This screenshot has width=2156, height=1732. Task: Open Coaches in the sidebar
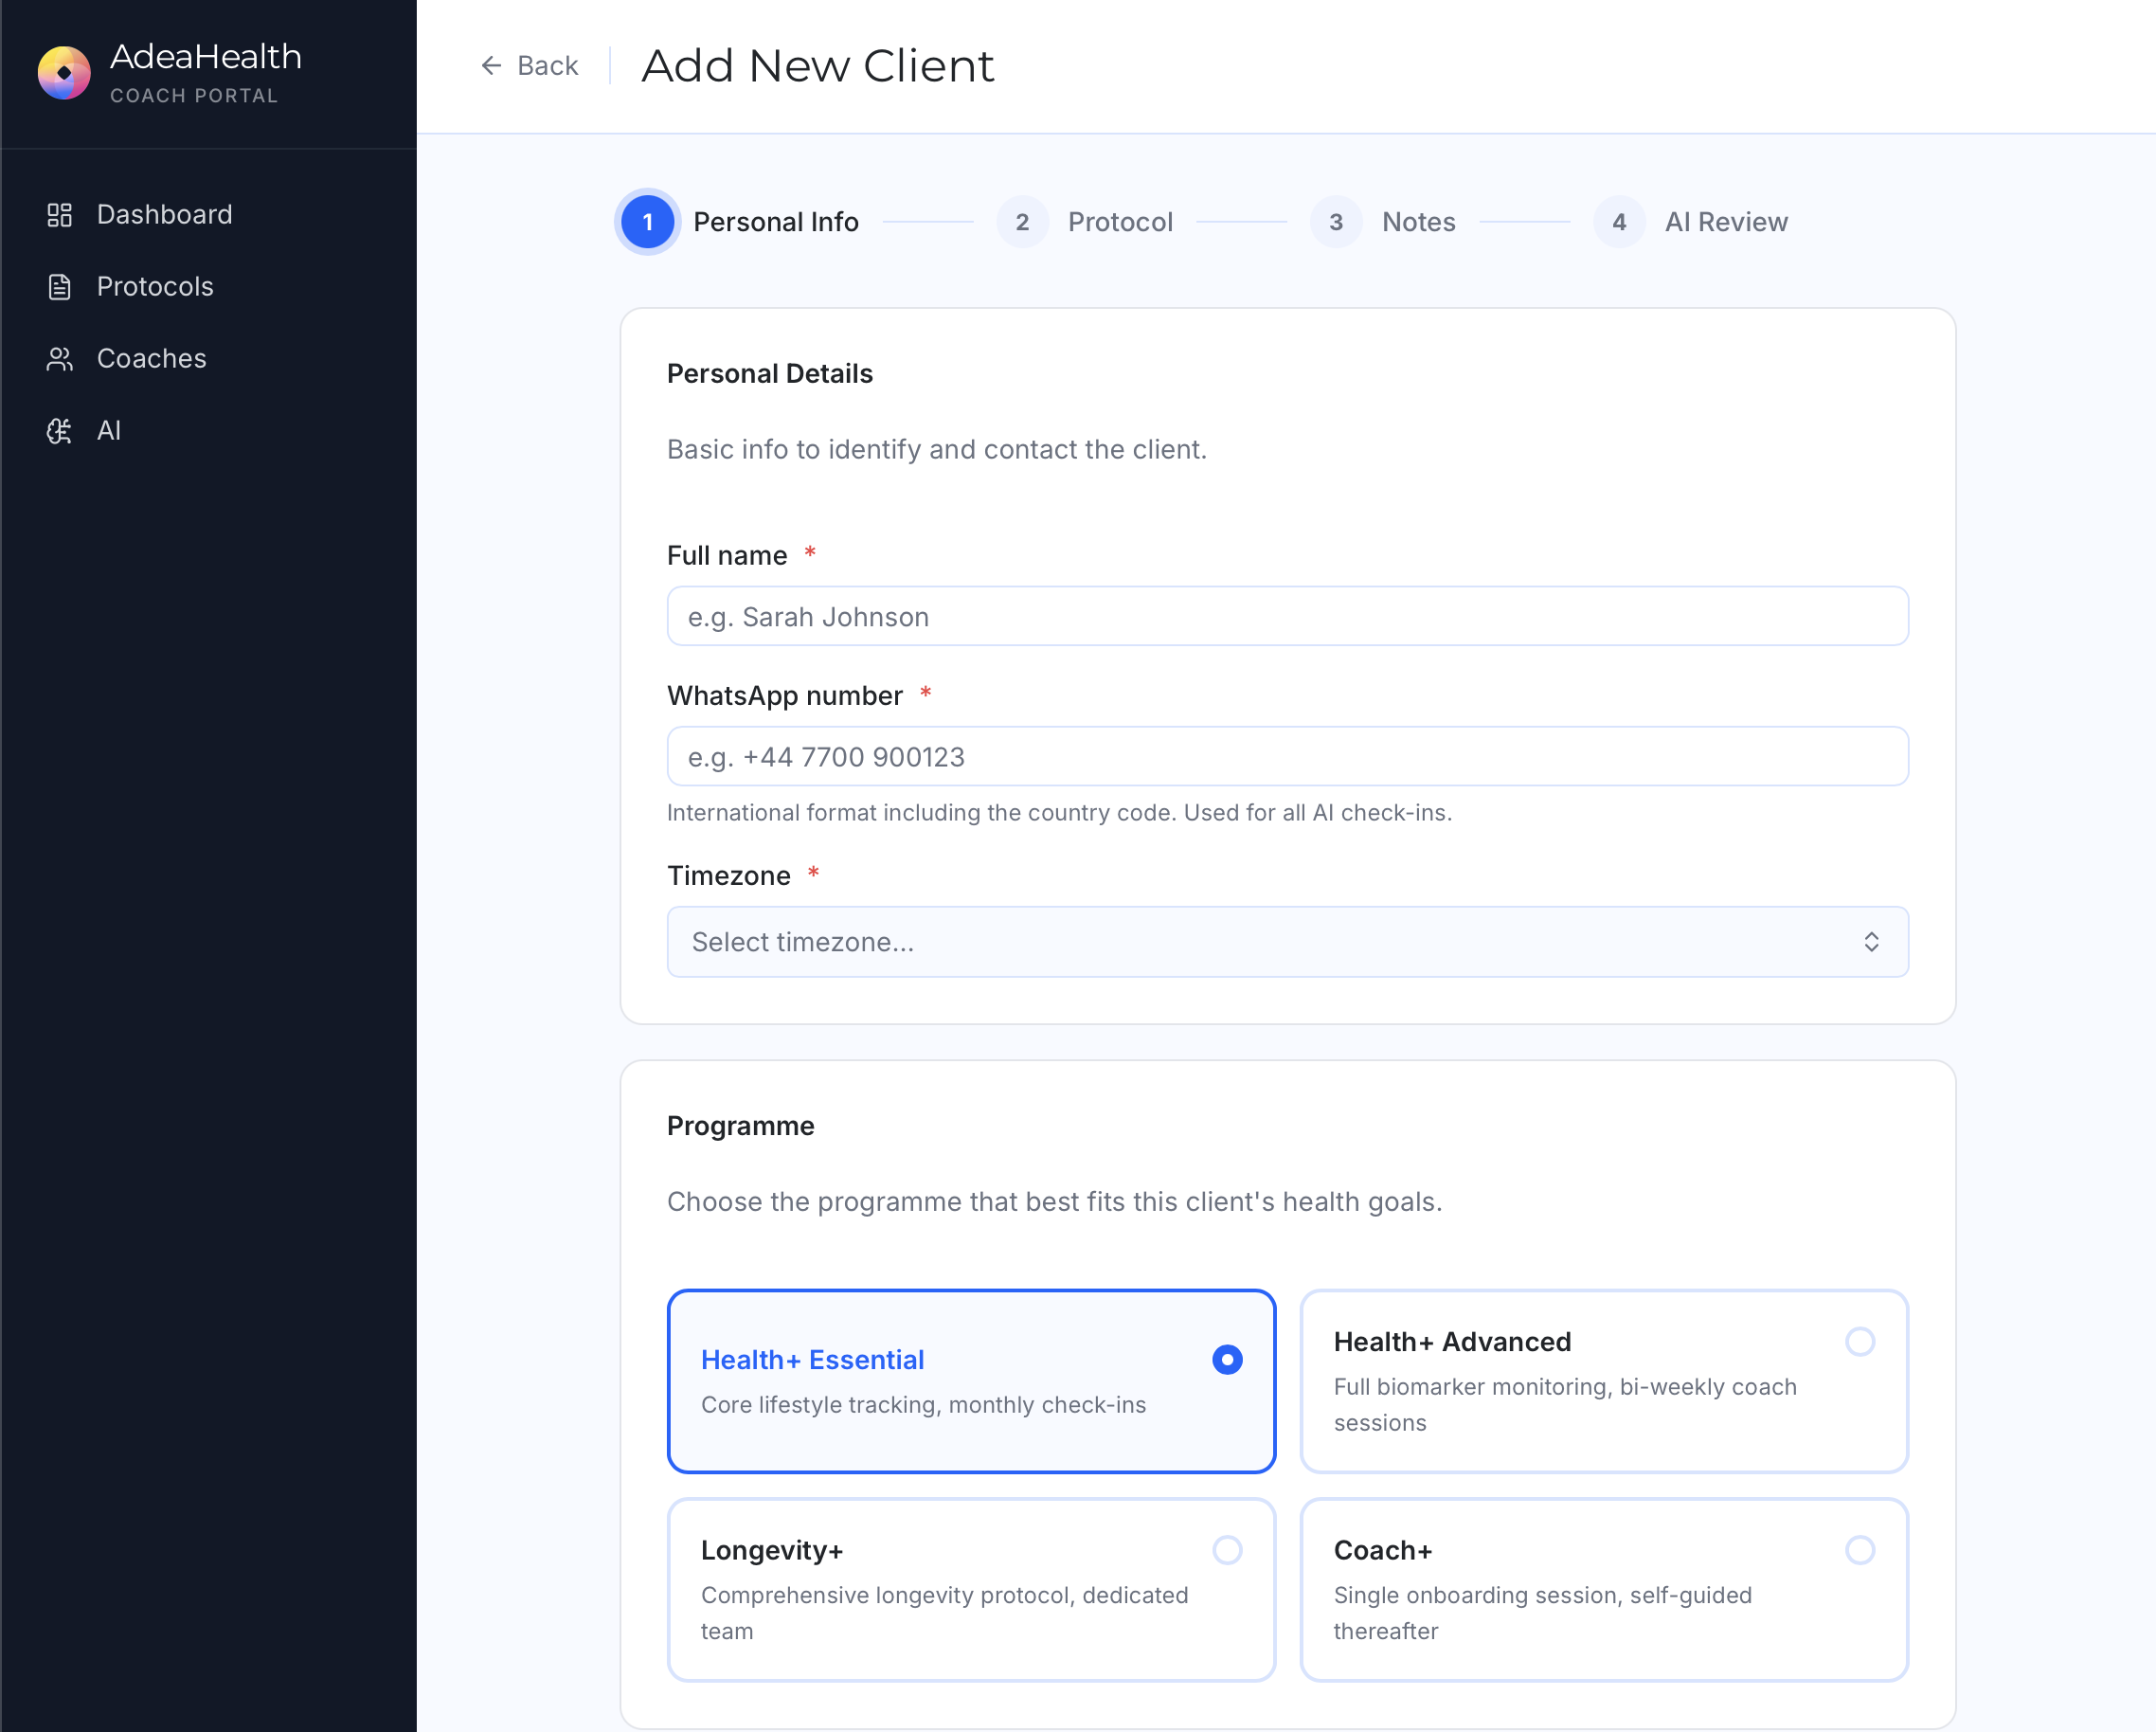[x=208, y=359]
